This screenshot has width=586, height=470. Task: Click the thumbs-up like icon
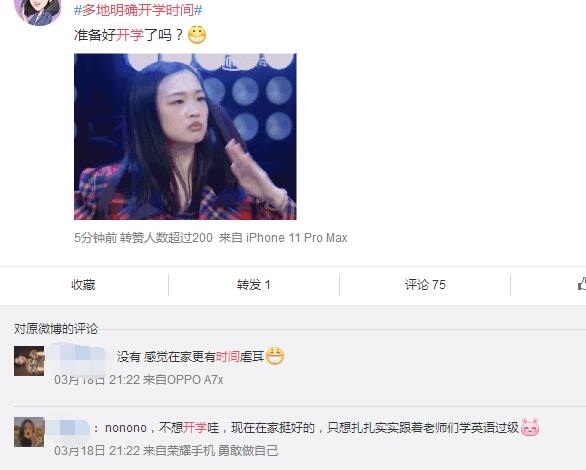582,284
